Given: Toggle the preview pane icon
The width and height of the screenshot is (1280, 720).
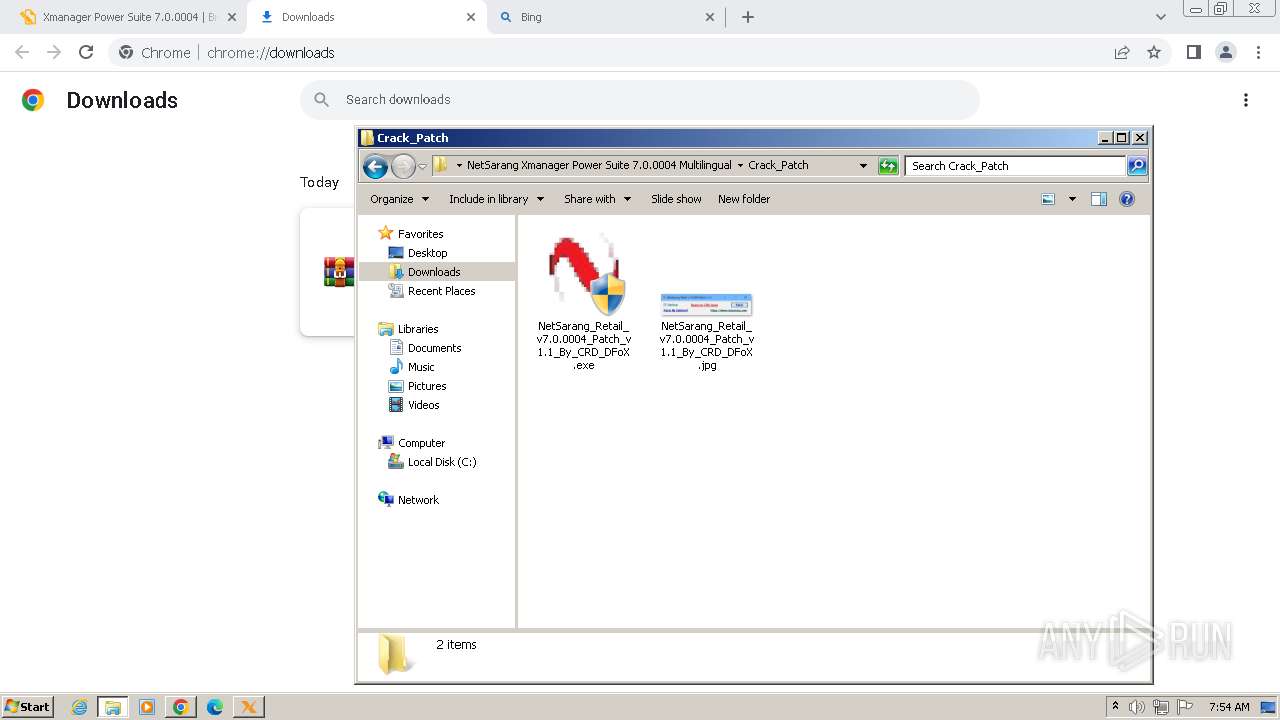Looking at the screenshot, I should pyautogui.click(x=1099, y=199).
